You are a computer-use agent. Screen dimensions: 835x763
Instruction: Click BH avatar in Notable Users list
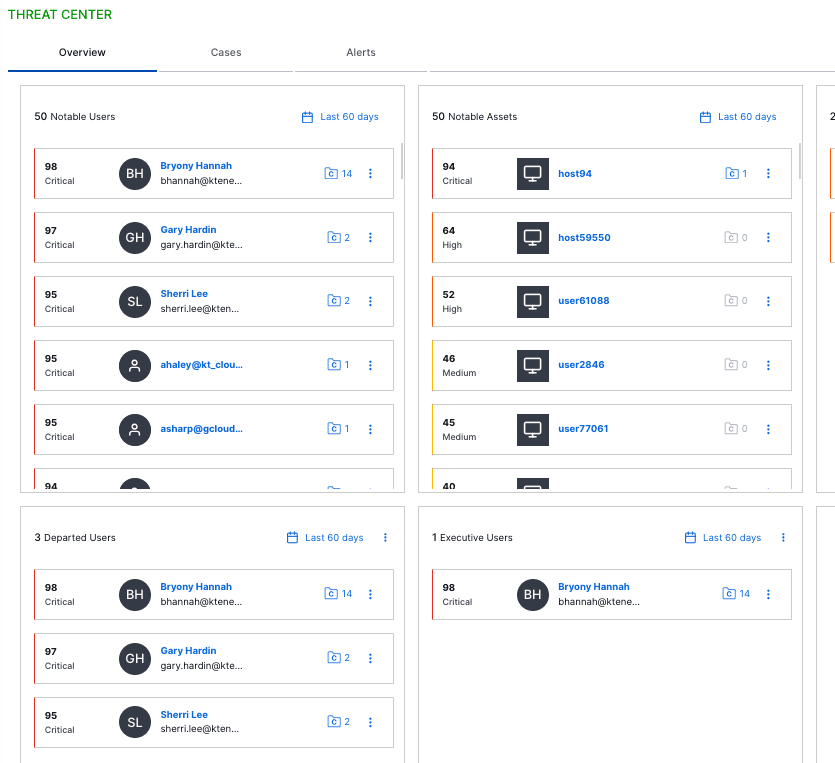pos(135,174)
